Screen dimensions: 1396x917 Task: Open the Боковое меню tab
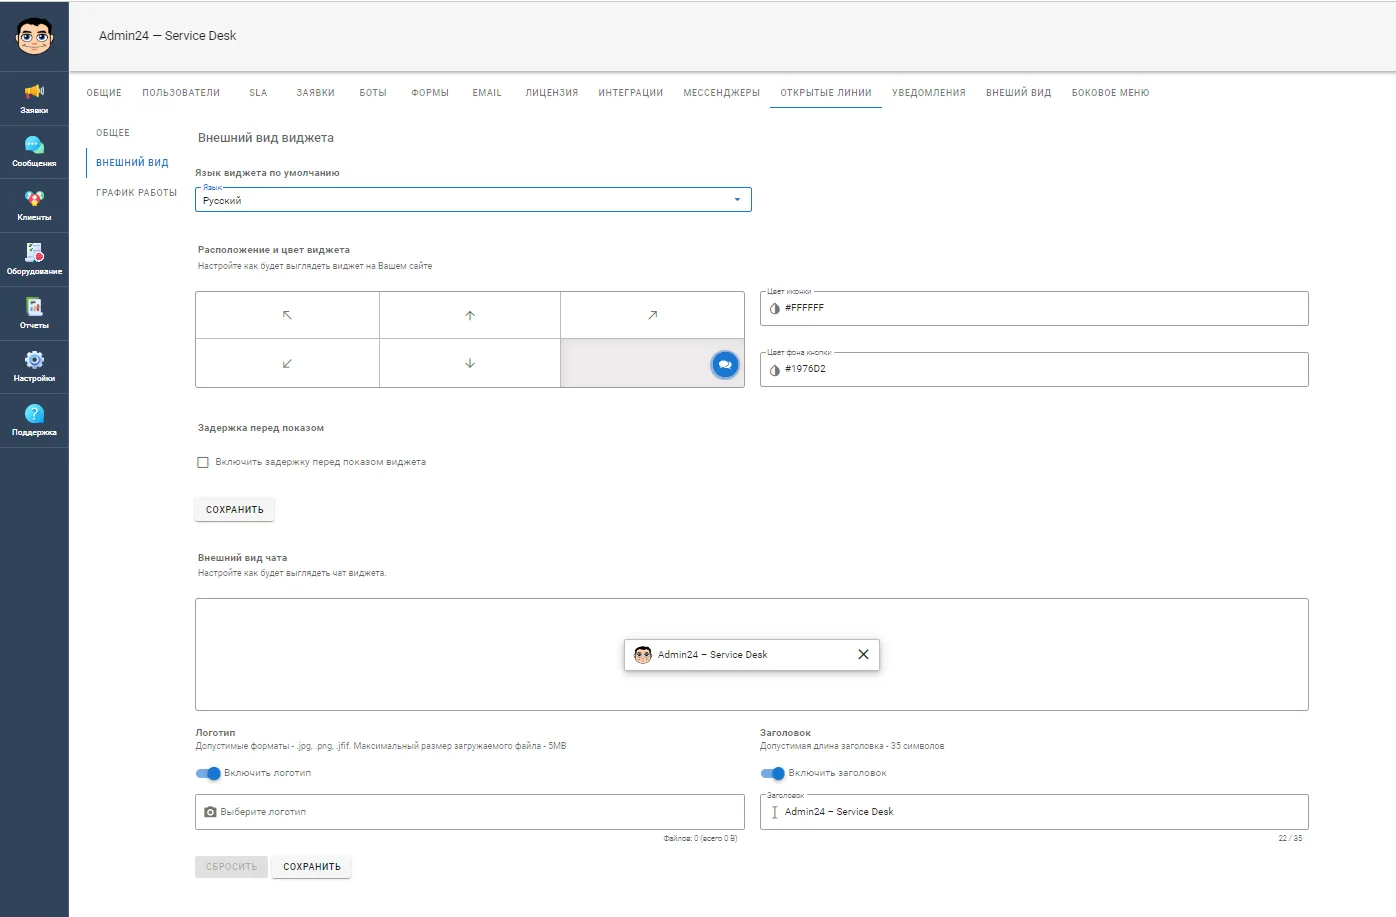click(x=1110, y=93)
